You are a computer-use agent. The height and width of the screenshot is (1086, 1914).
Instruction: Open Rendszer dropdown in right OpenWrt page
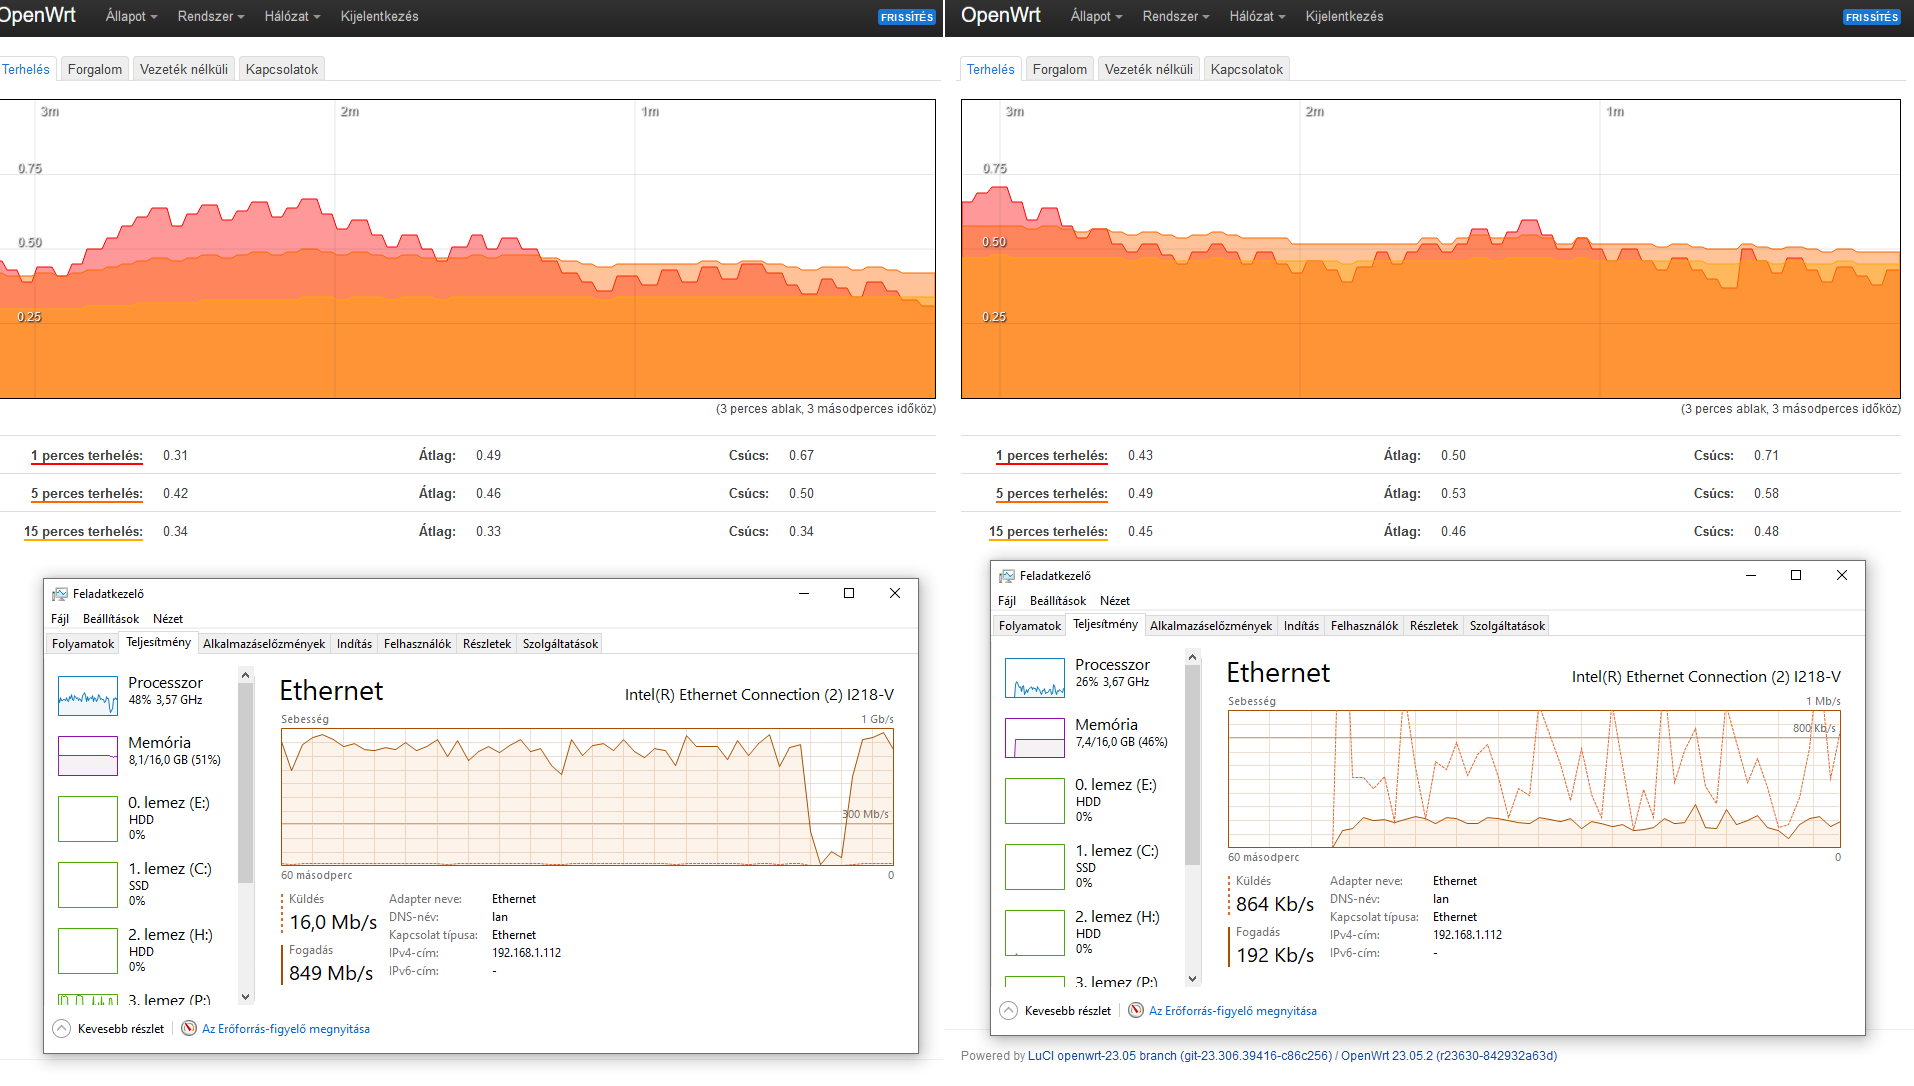[1176, 16]
